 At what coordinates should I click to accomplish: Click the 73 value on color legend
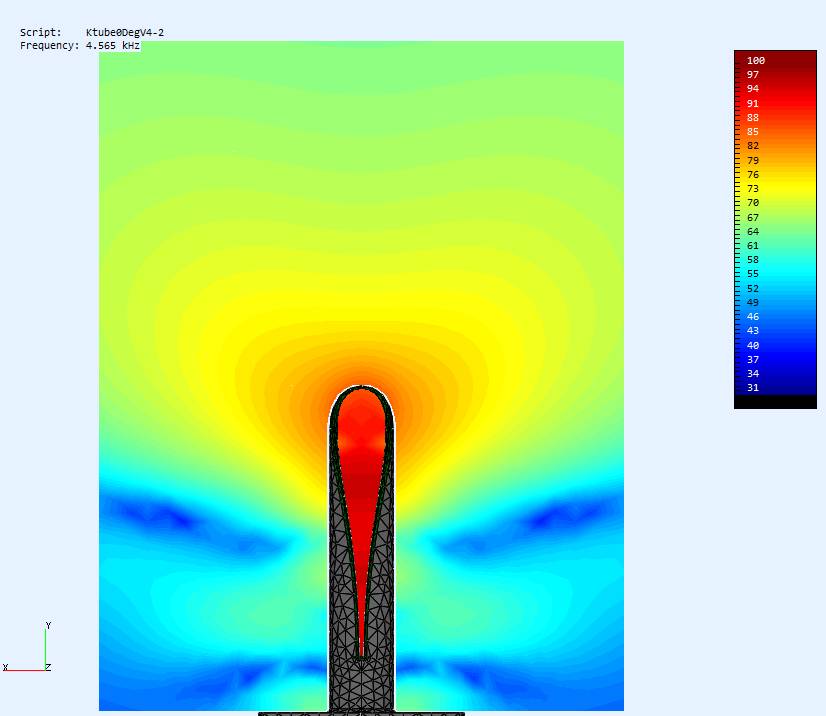(x=753, y=189)
